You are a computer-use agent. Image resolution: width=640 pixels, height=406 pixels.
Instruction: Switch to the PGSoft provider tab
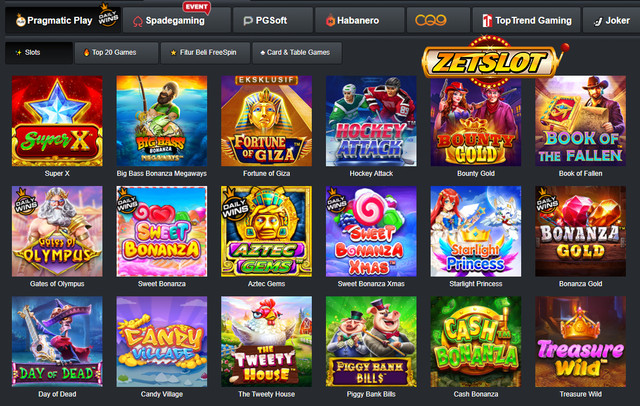tap(272, 20)
